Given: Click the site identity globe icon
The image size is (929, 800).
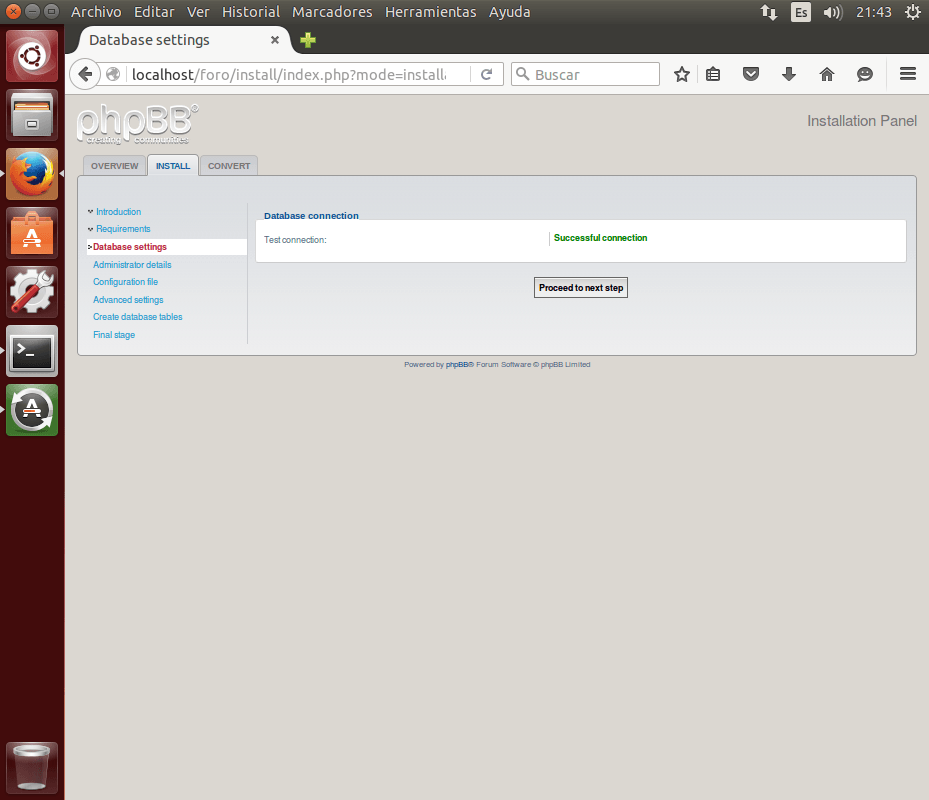Looking at the screenshot, I should tap(113, 75).
